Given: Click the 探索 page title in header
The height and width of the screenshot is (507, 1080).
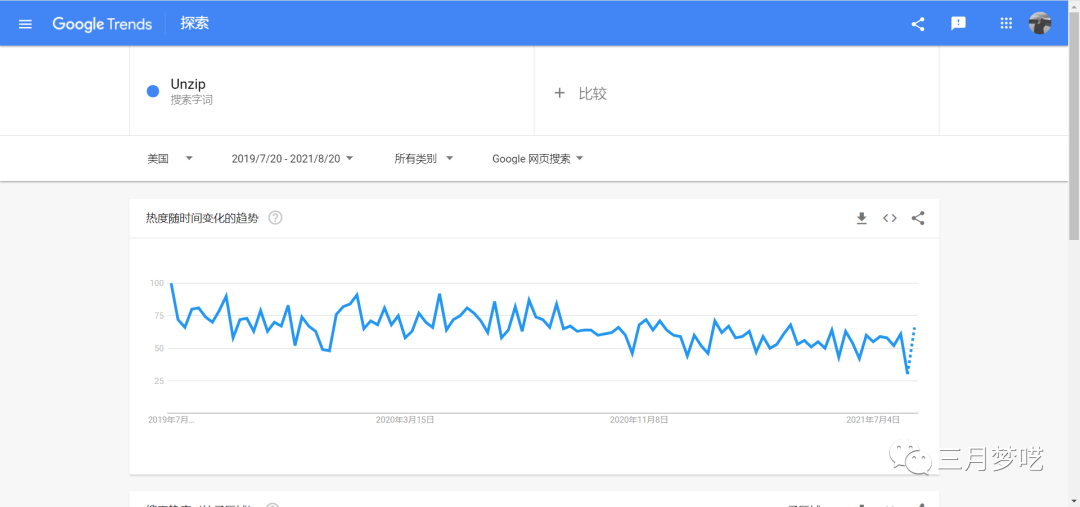Looking at the screenshot, I should click(x=195, y=24).
